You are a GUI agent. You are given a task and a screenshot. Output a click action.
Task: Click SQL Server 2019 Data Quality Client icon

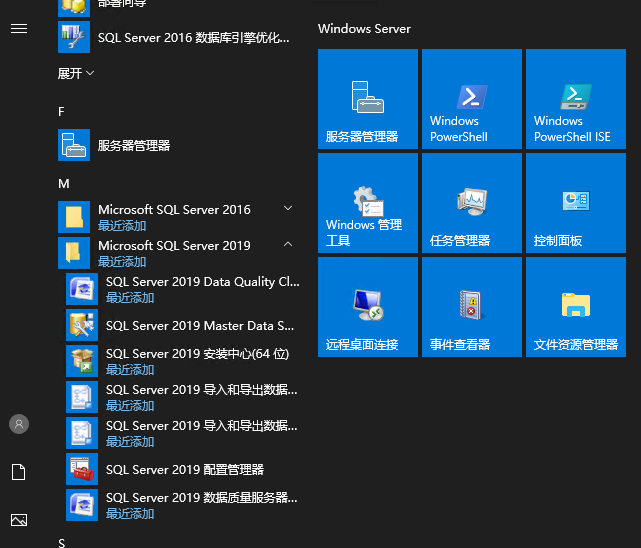(x=82, y=289)
